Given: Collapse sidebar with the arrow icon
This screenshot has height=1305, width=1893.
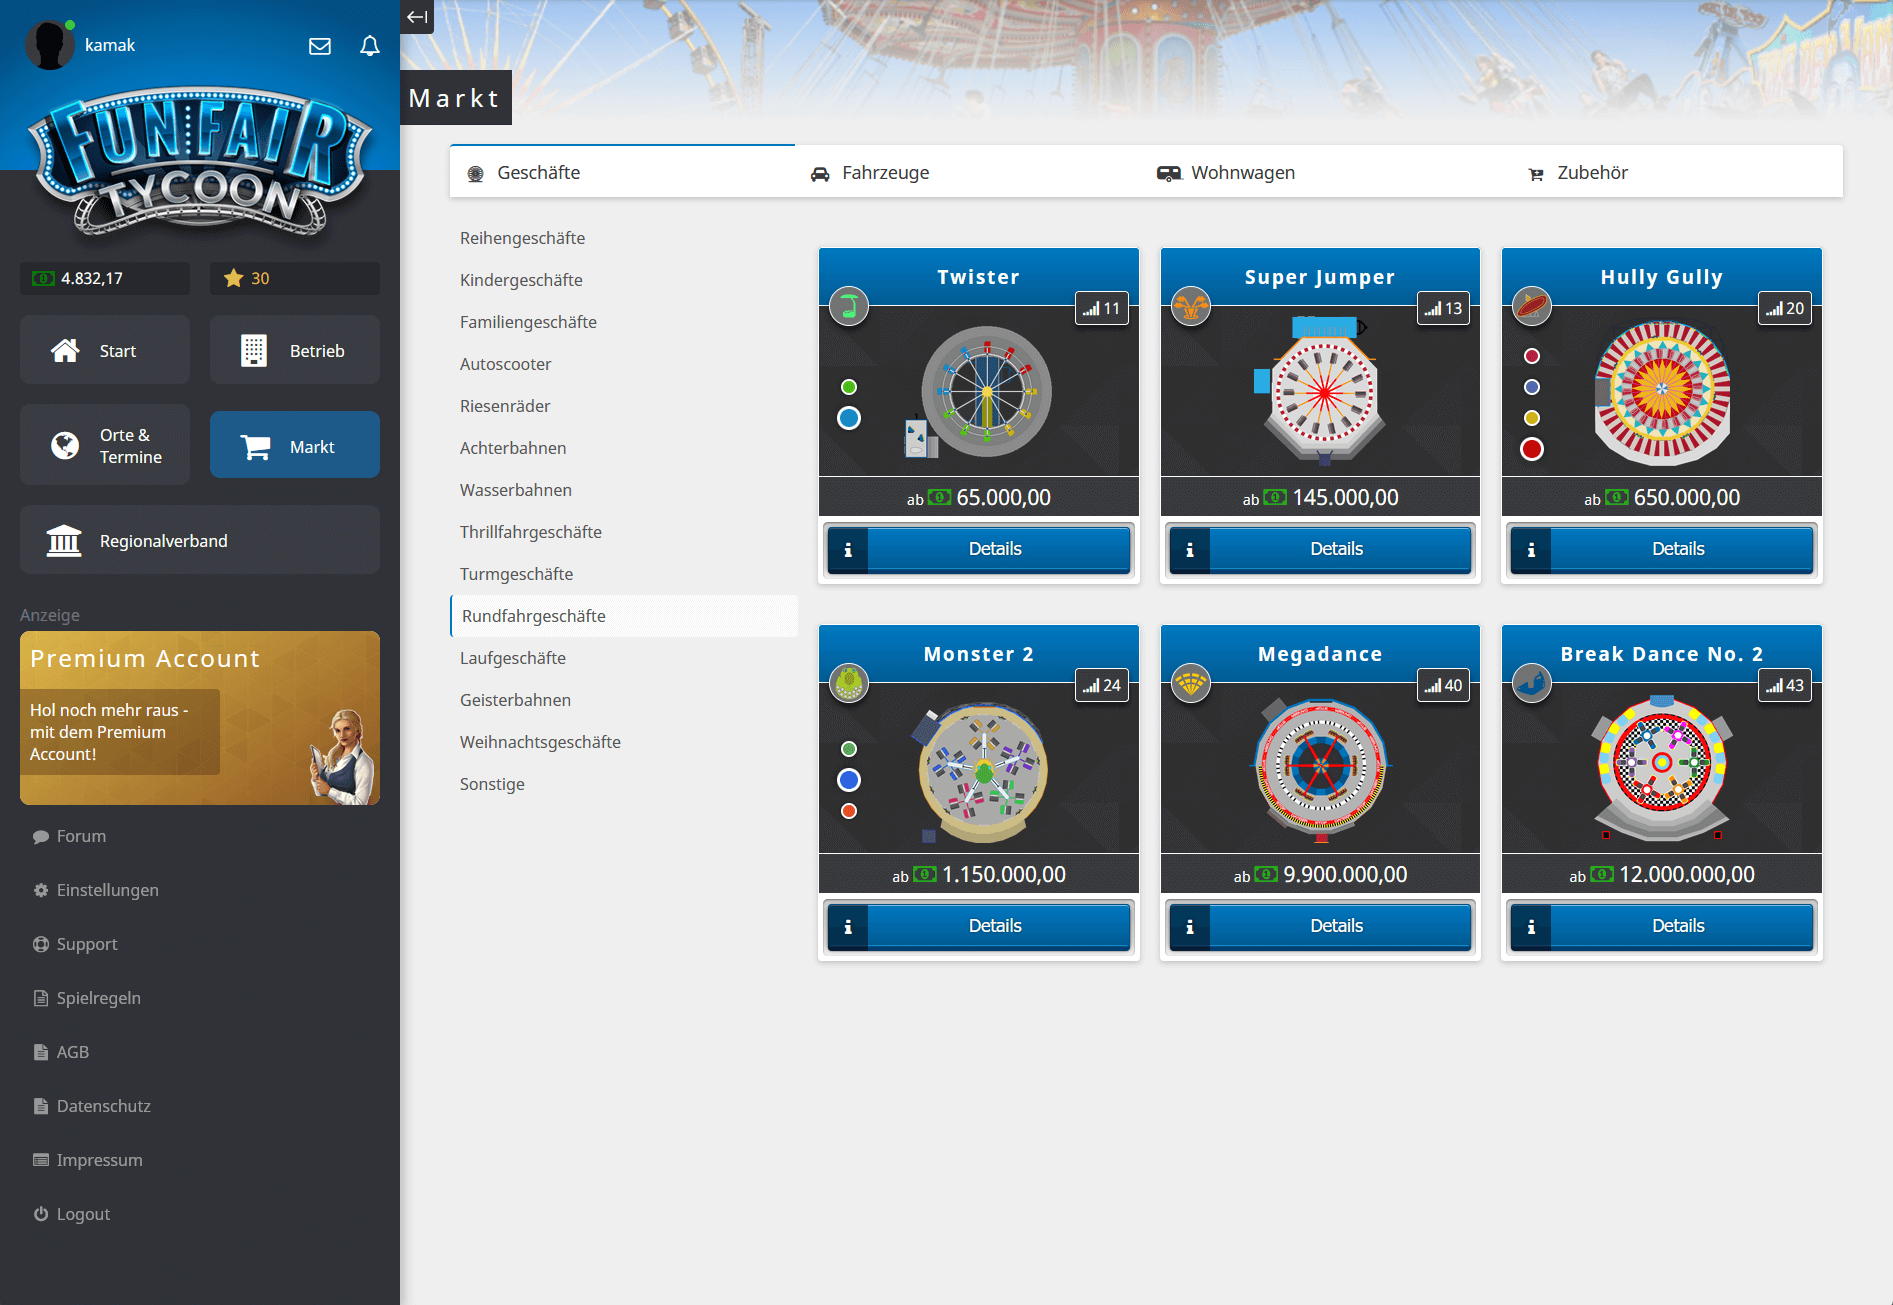Looking at the screenshot, I should coord(417,17).
